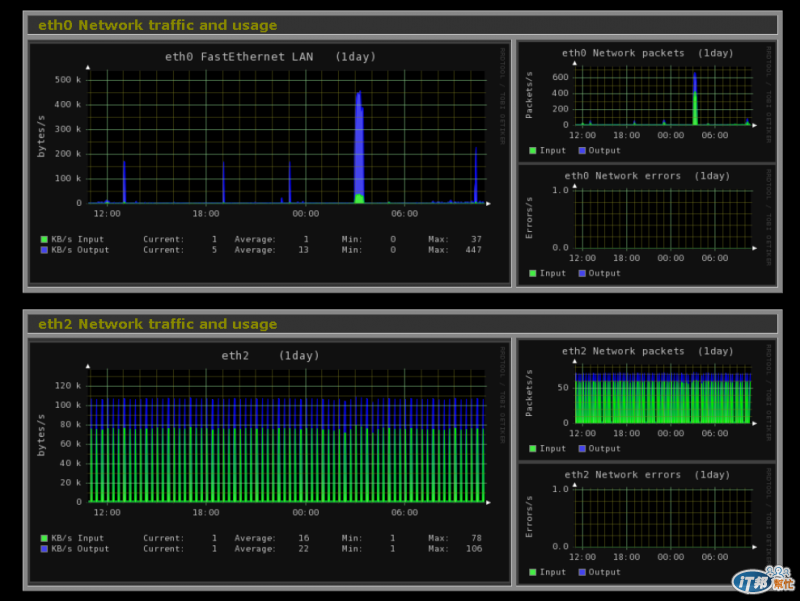Viewport: 800px width, 601px height.
Task: Click the 'eth2 Network errors (1day)' title
Action: point(647,474)
